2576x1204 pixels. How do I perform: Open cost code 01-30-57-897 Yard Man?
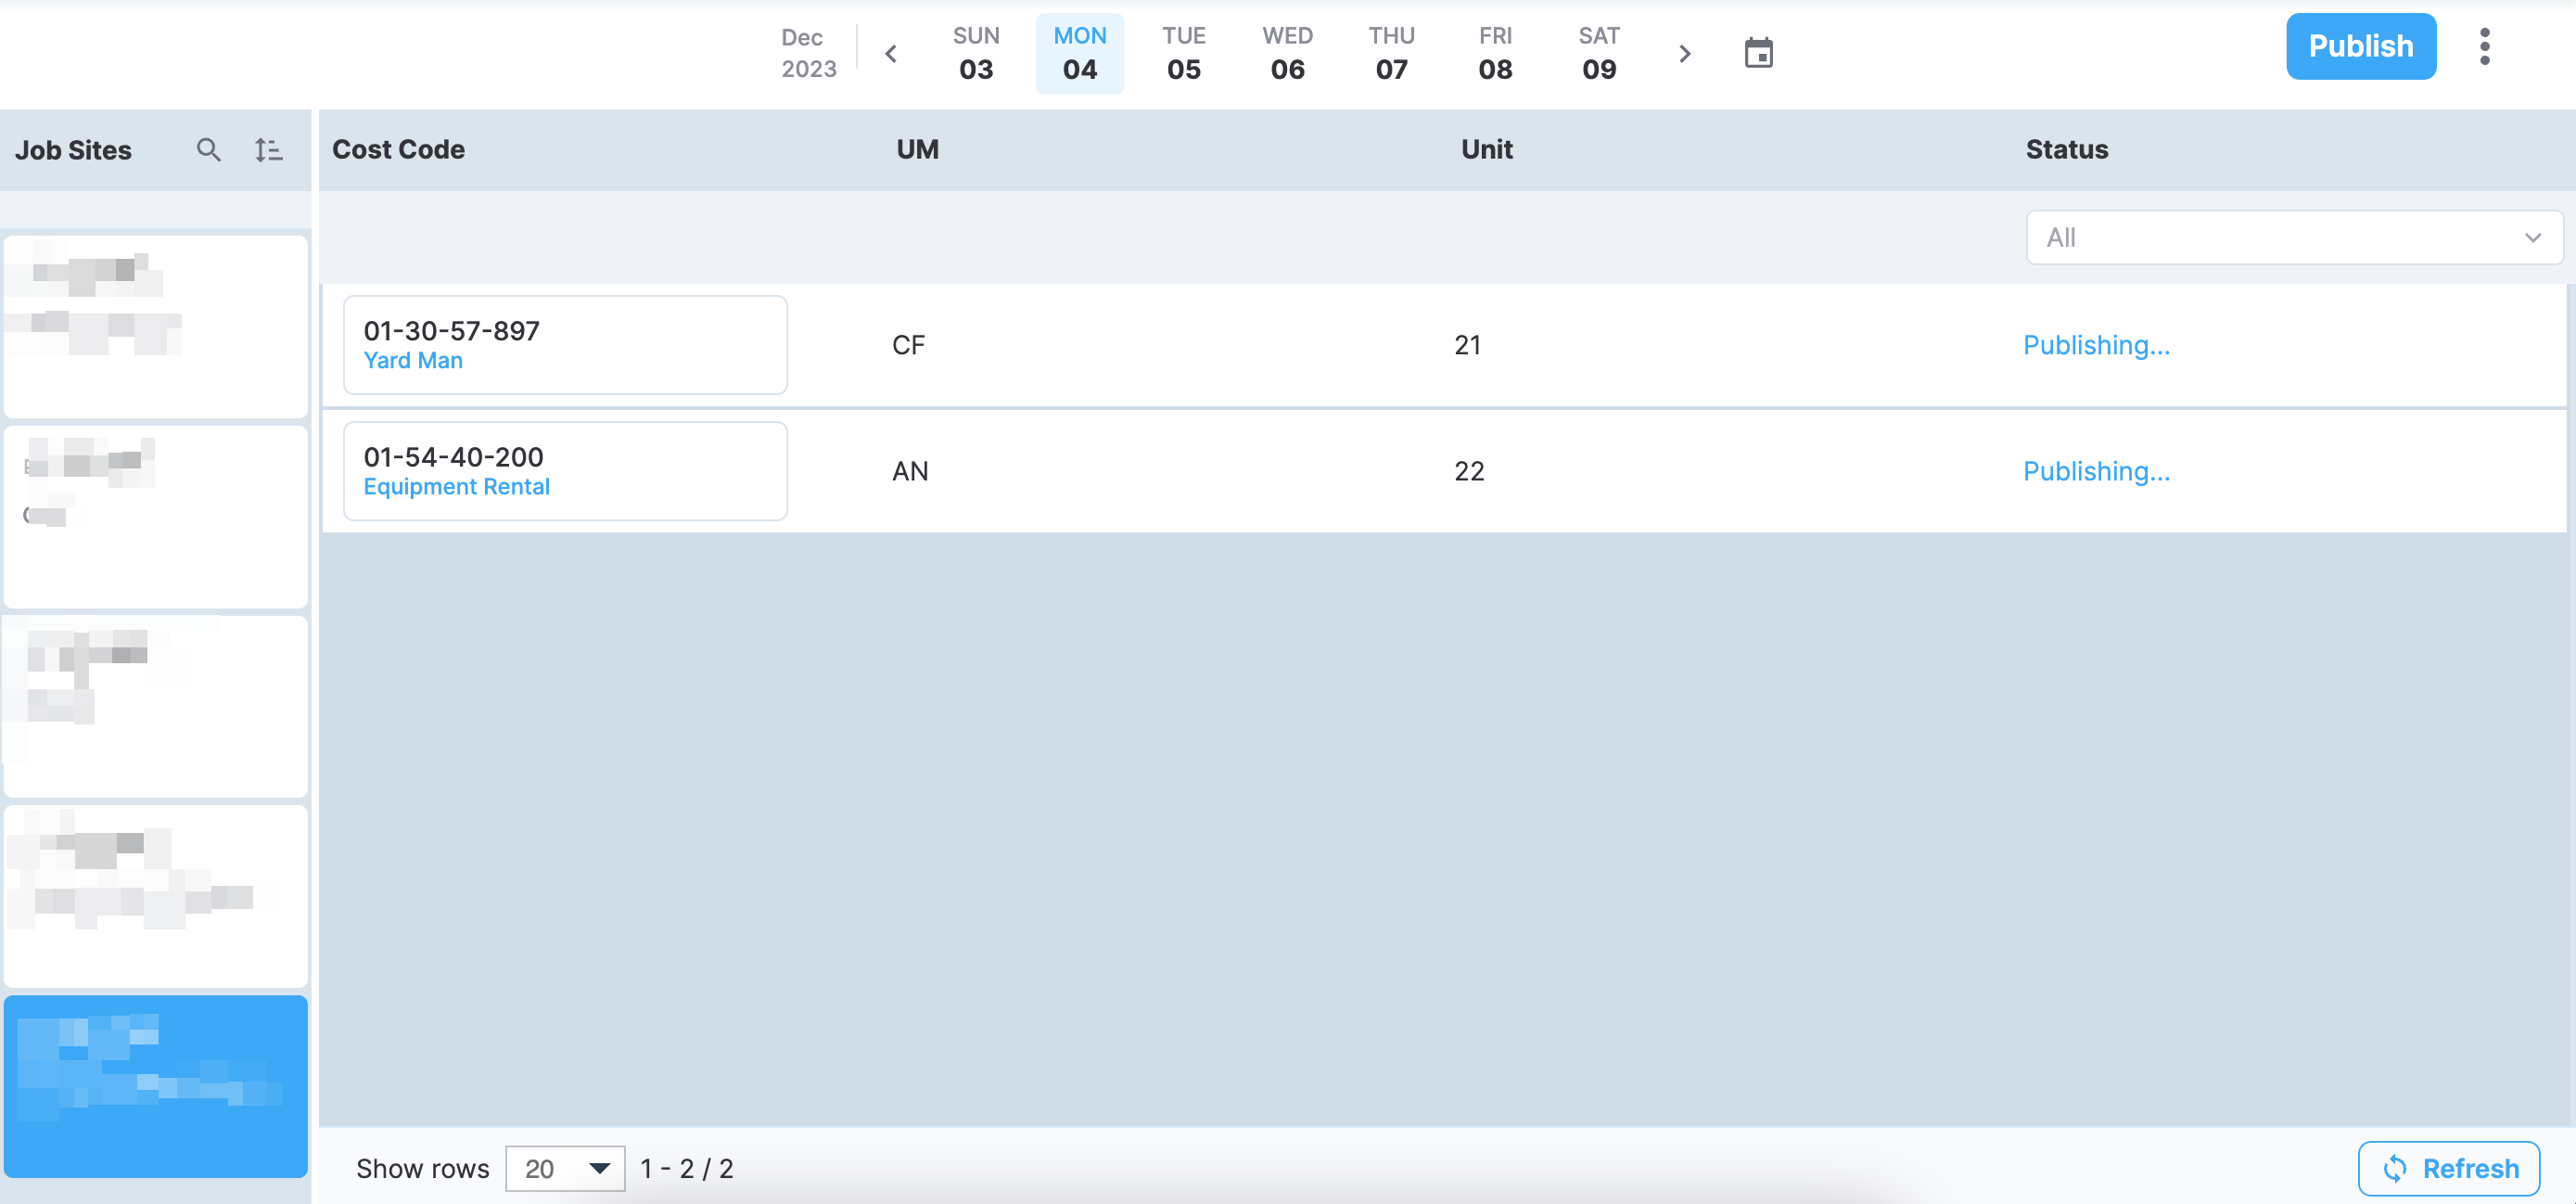coord(565,345)
